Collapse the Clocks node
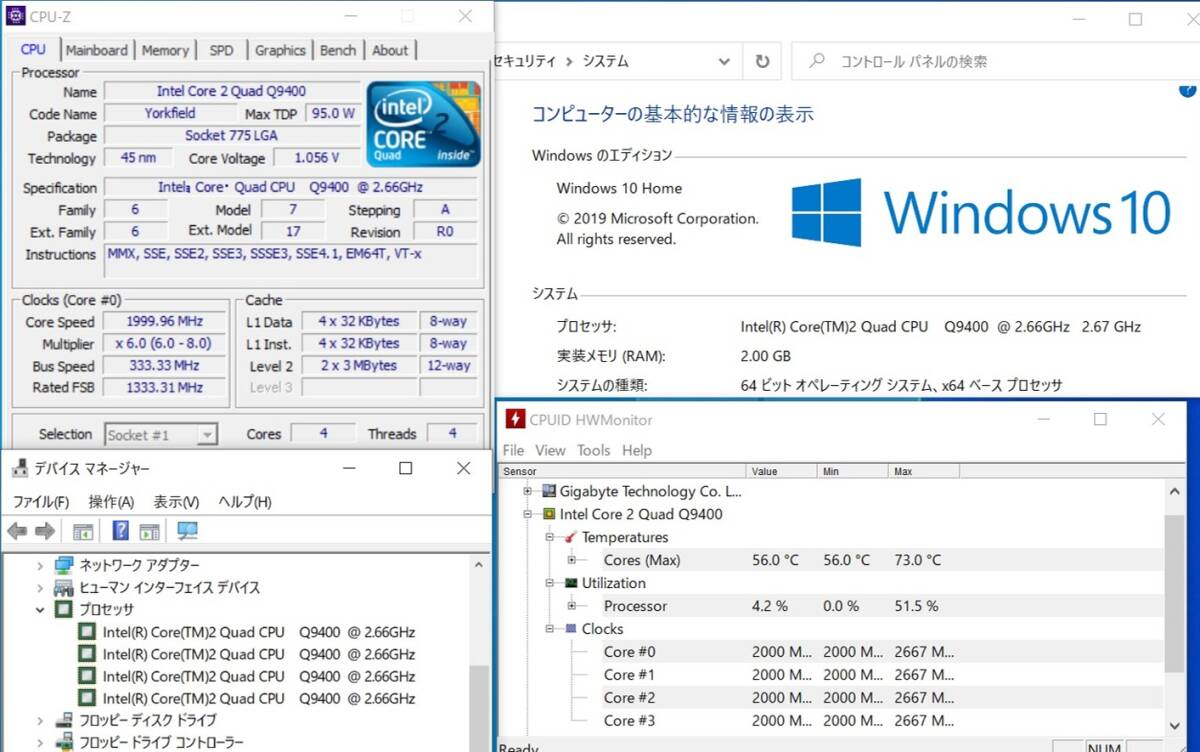Screen dimensions: 1200x752 (549, 629)
